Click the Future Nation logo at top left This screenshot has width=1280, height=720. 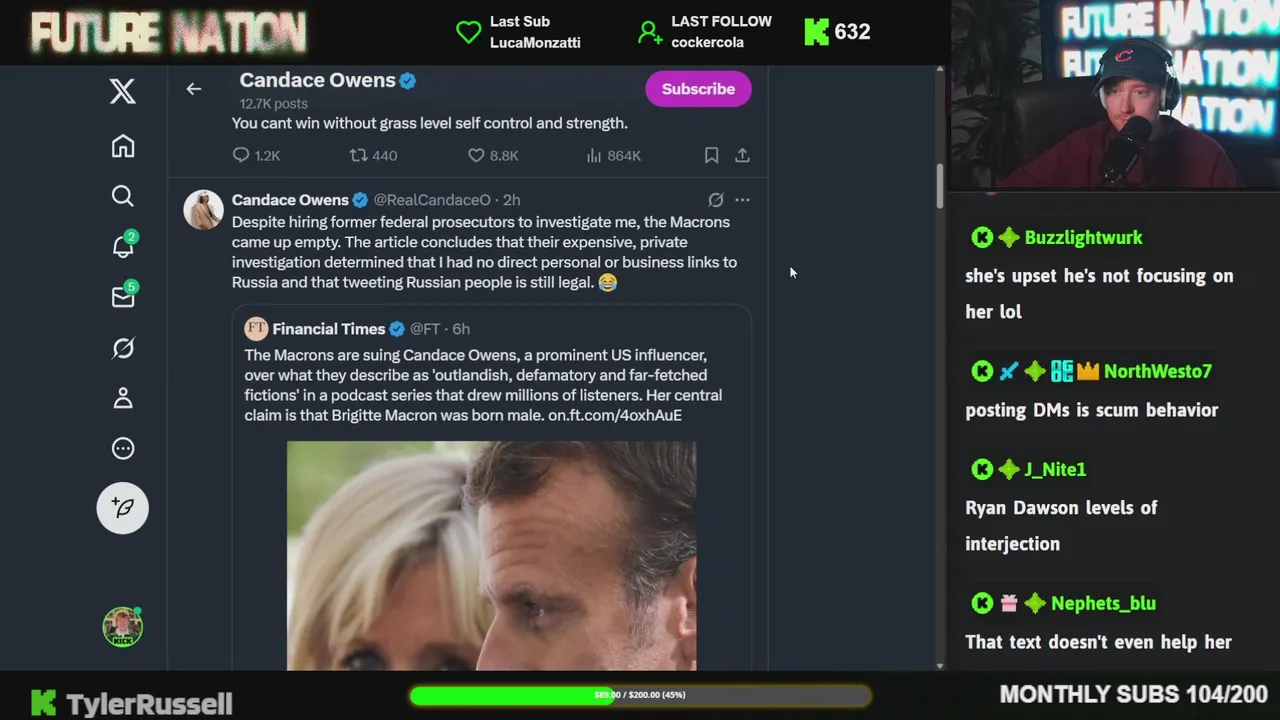coord(168,33)
